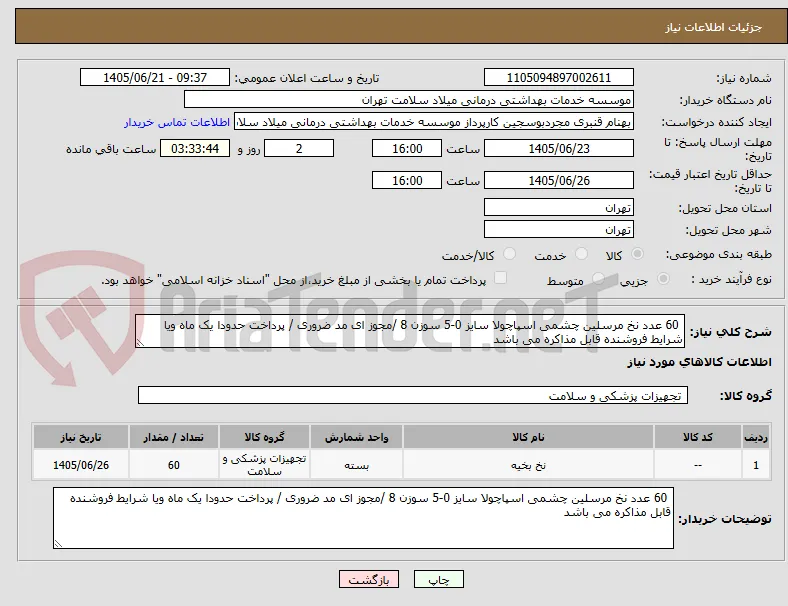Click the row number 1 cell
Screen dimensions: 788x606
(756, 465)
